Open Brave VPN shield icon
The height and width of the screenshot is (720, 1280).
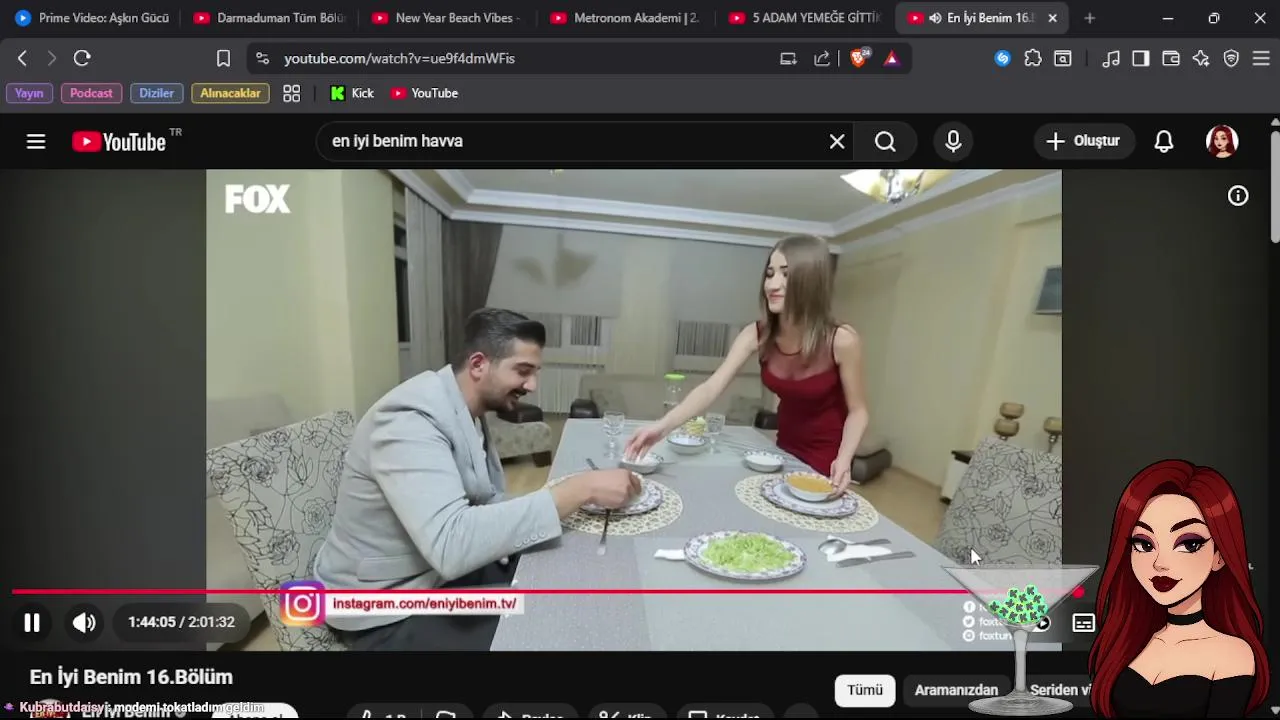click(x=1231, y=58)
